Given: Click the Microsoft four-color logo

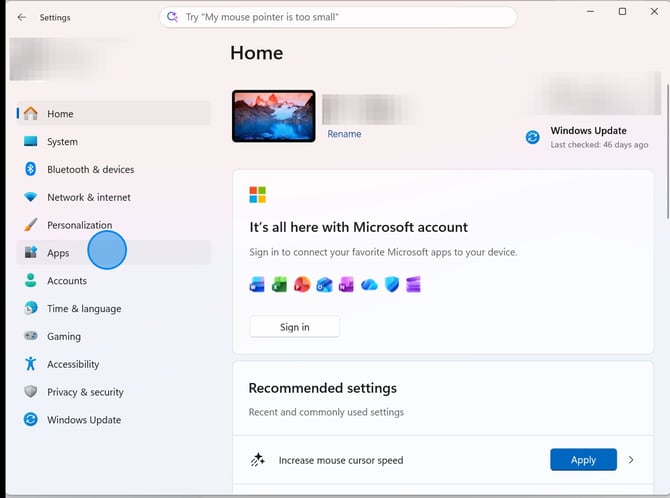Looking at the screenshot, I should (258, 194).
